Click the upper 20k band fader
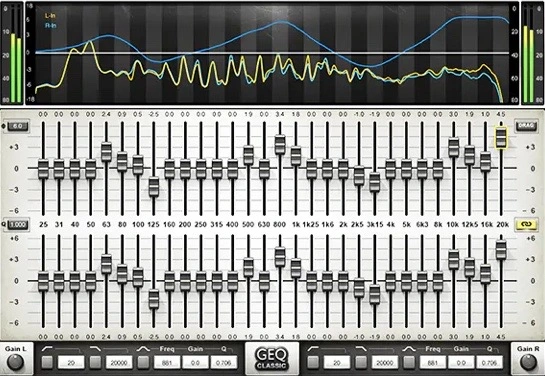The image size is (545, 376). click(501, 138)
